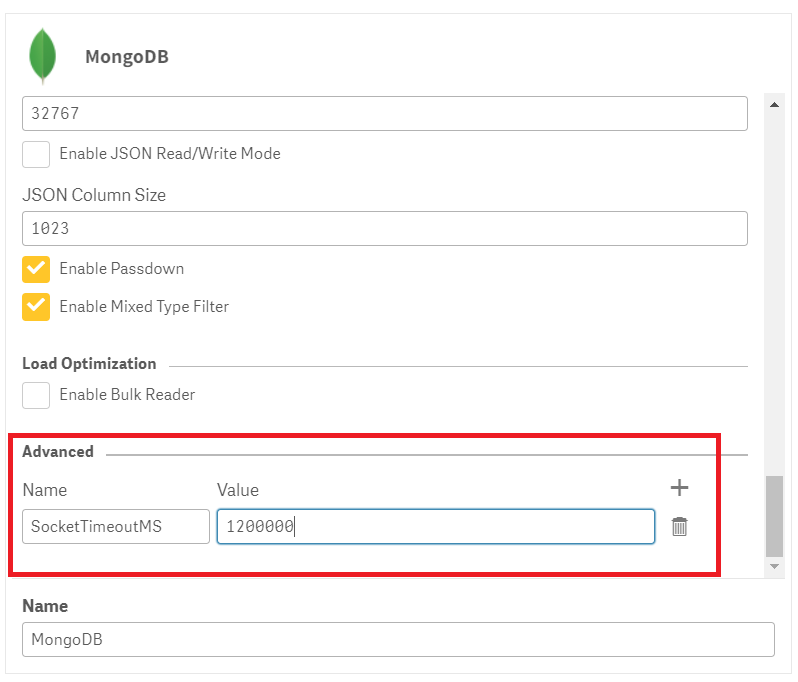Viewport: 798px width, 682px height.
Task: Click the scrollbar up arrow
Action: [x=774, y=104]
